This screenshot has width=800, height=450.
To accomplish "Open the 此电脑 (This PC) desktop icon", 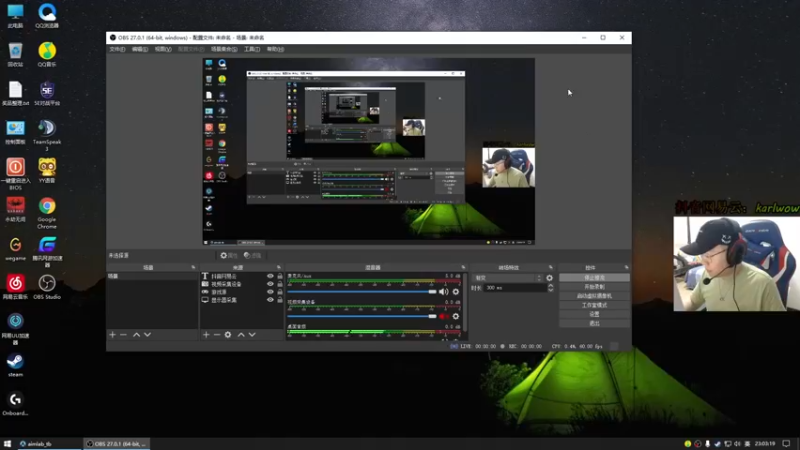I will click(x=15, y=15).
